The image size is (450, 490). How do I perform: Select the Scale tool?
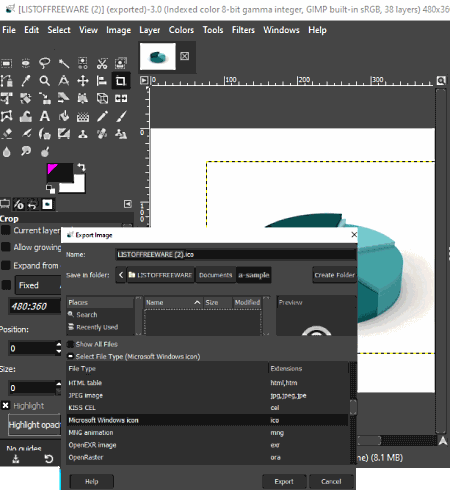(x=45, y=98)
